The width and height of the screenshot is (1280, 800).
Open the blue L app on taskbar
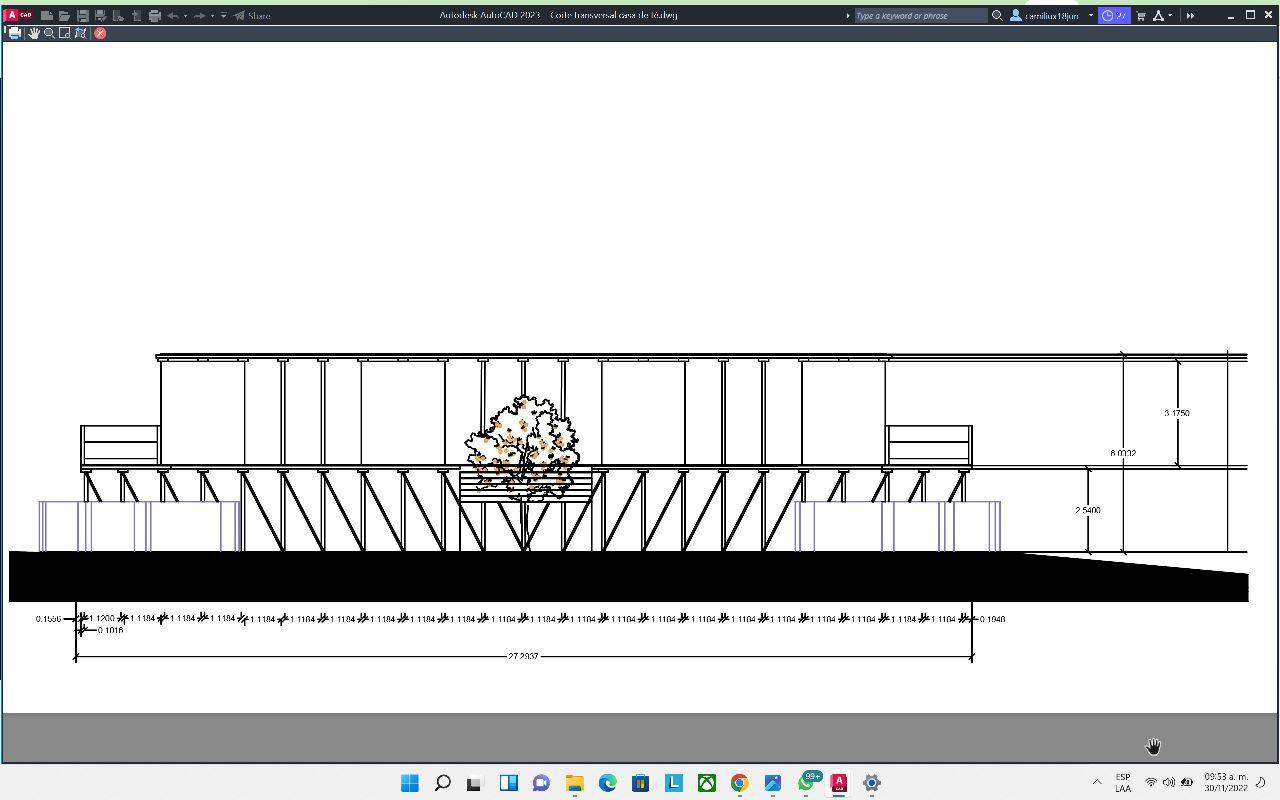point(673,783)
